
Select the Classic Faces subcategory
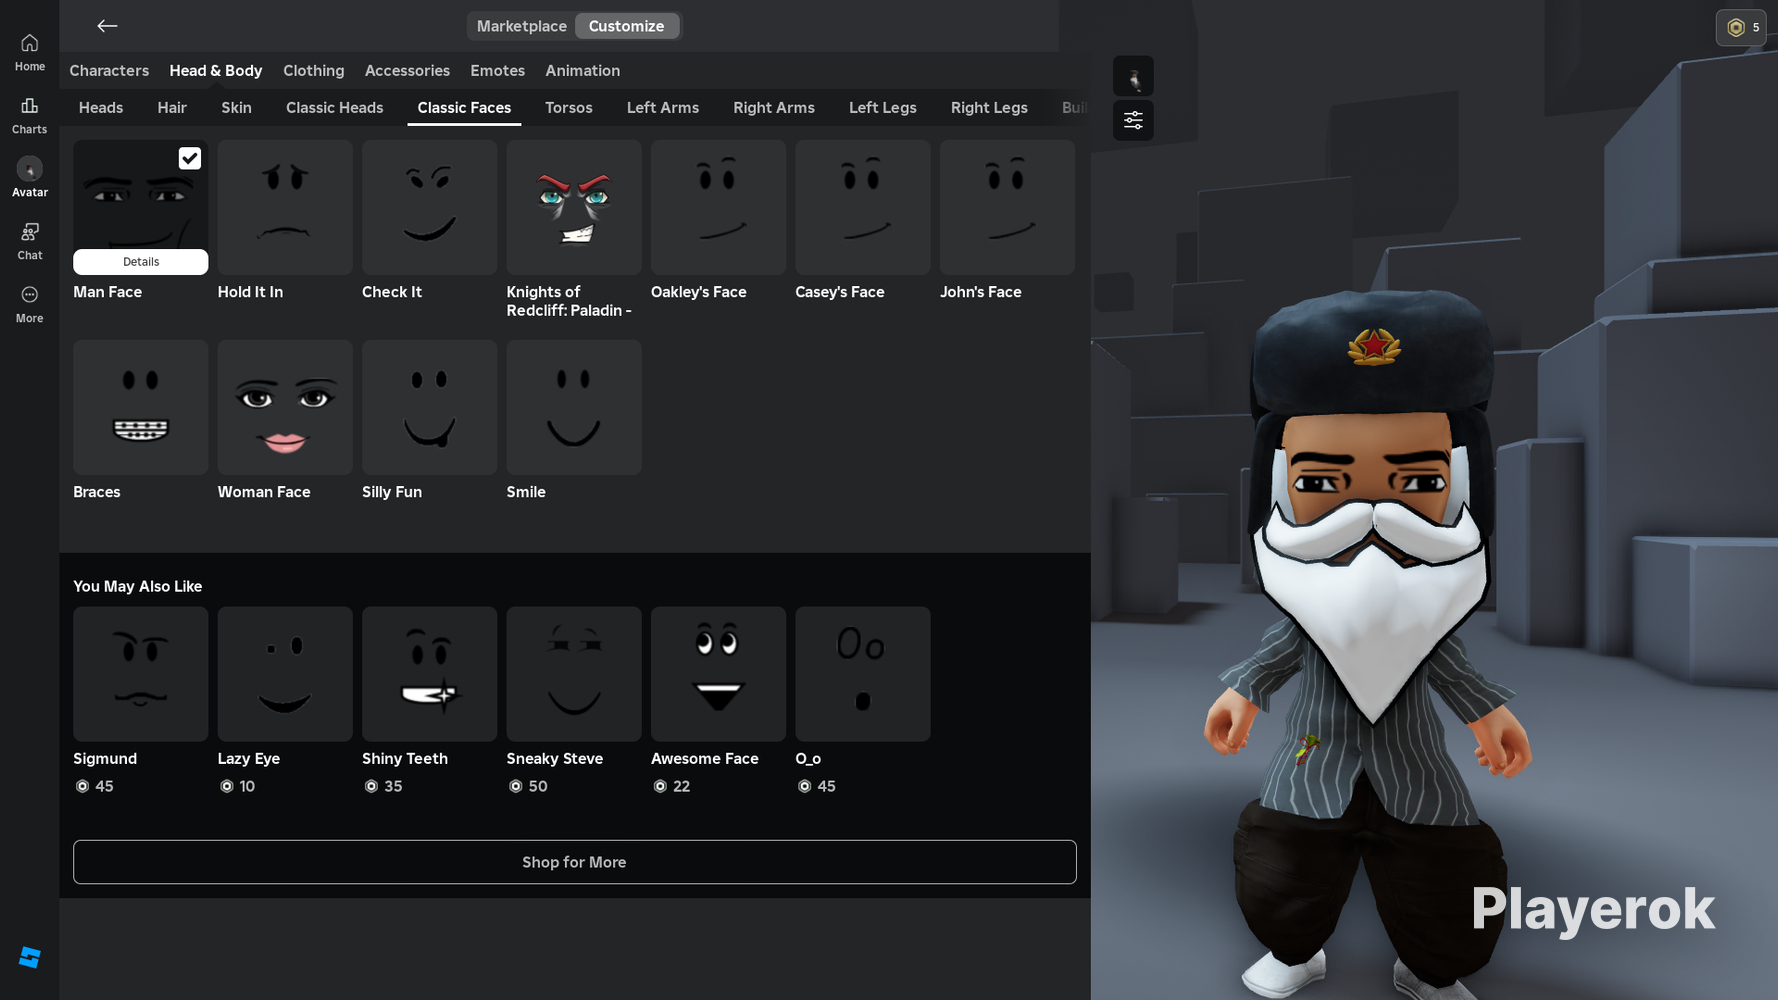[x=464, y=107]
